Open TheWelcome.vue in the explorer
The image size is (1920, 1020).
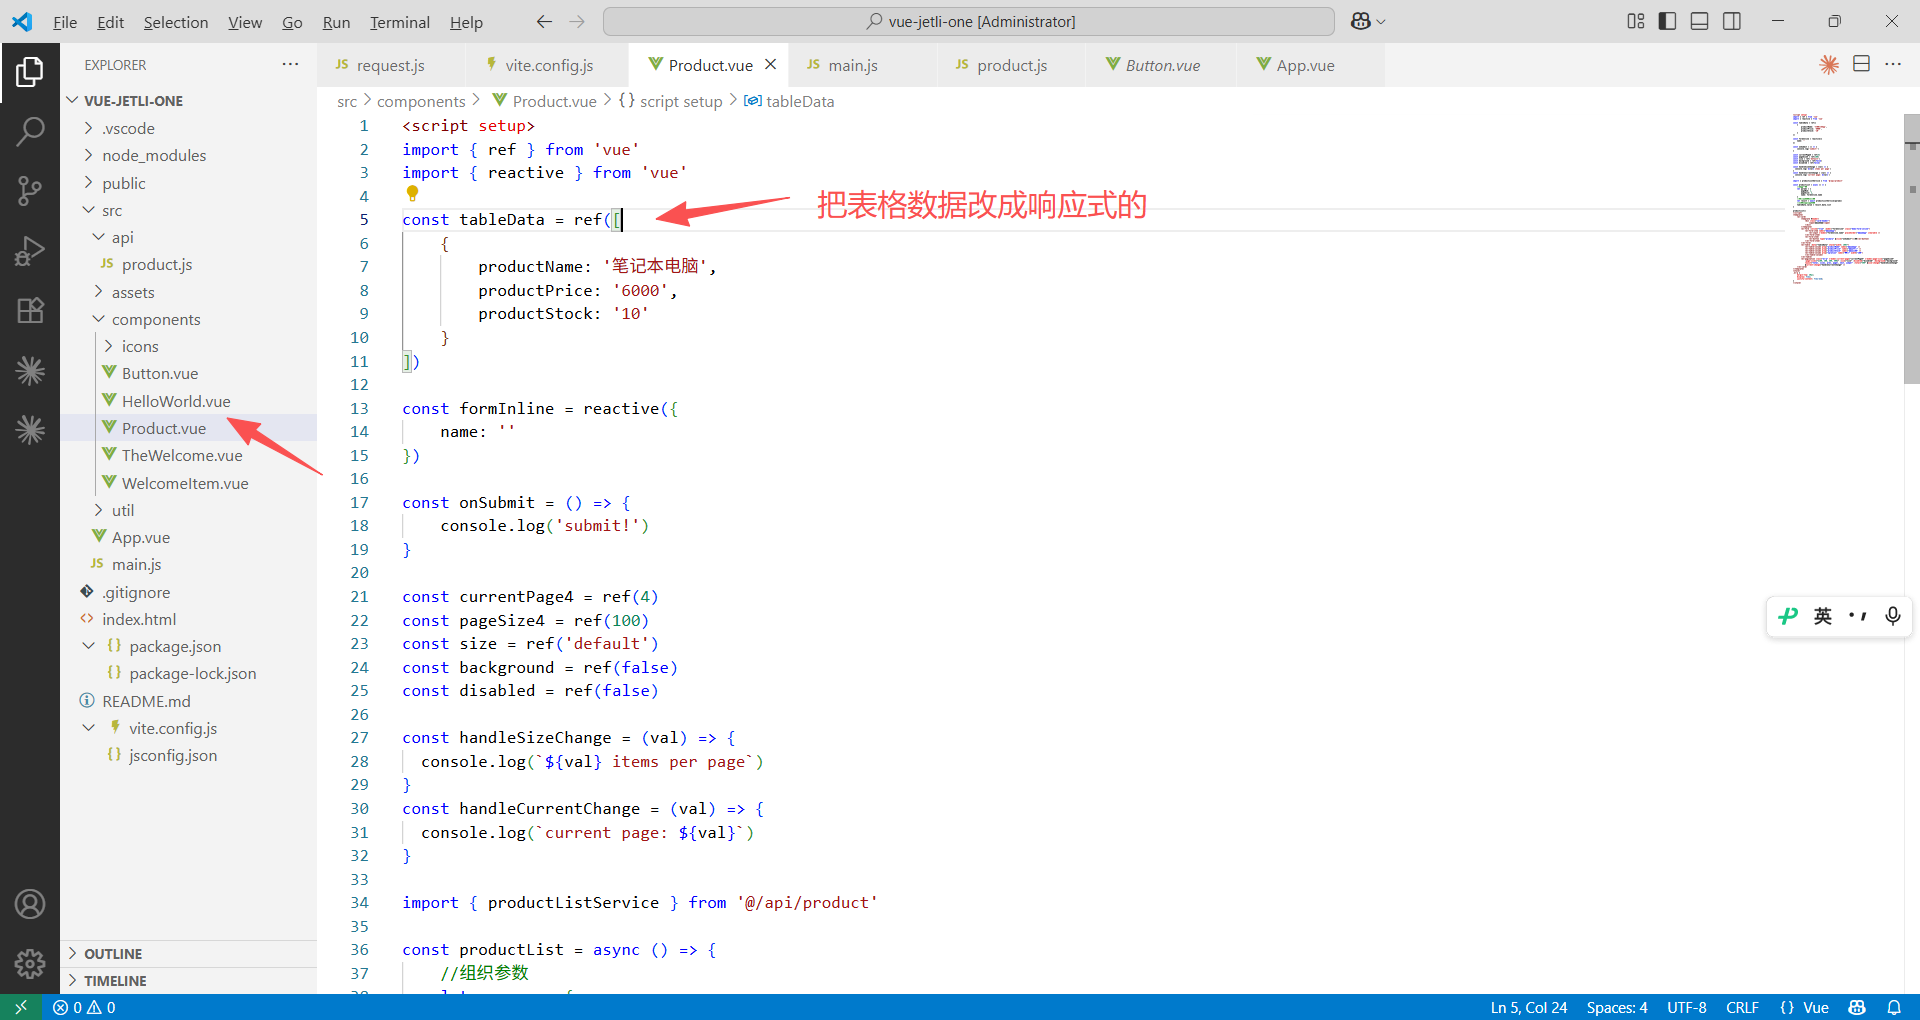(x=188, y=455)
